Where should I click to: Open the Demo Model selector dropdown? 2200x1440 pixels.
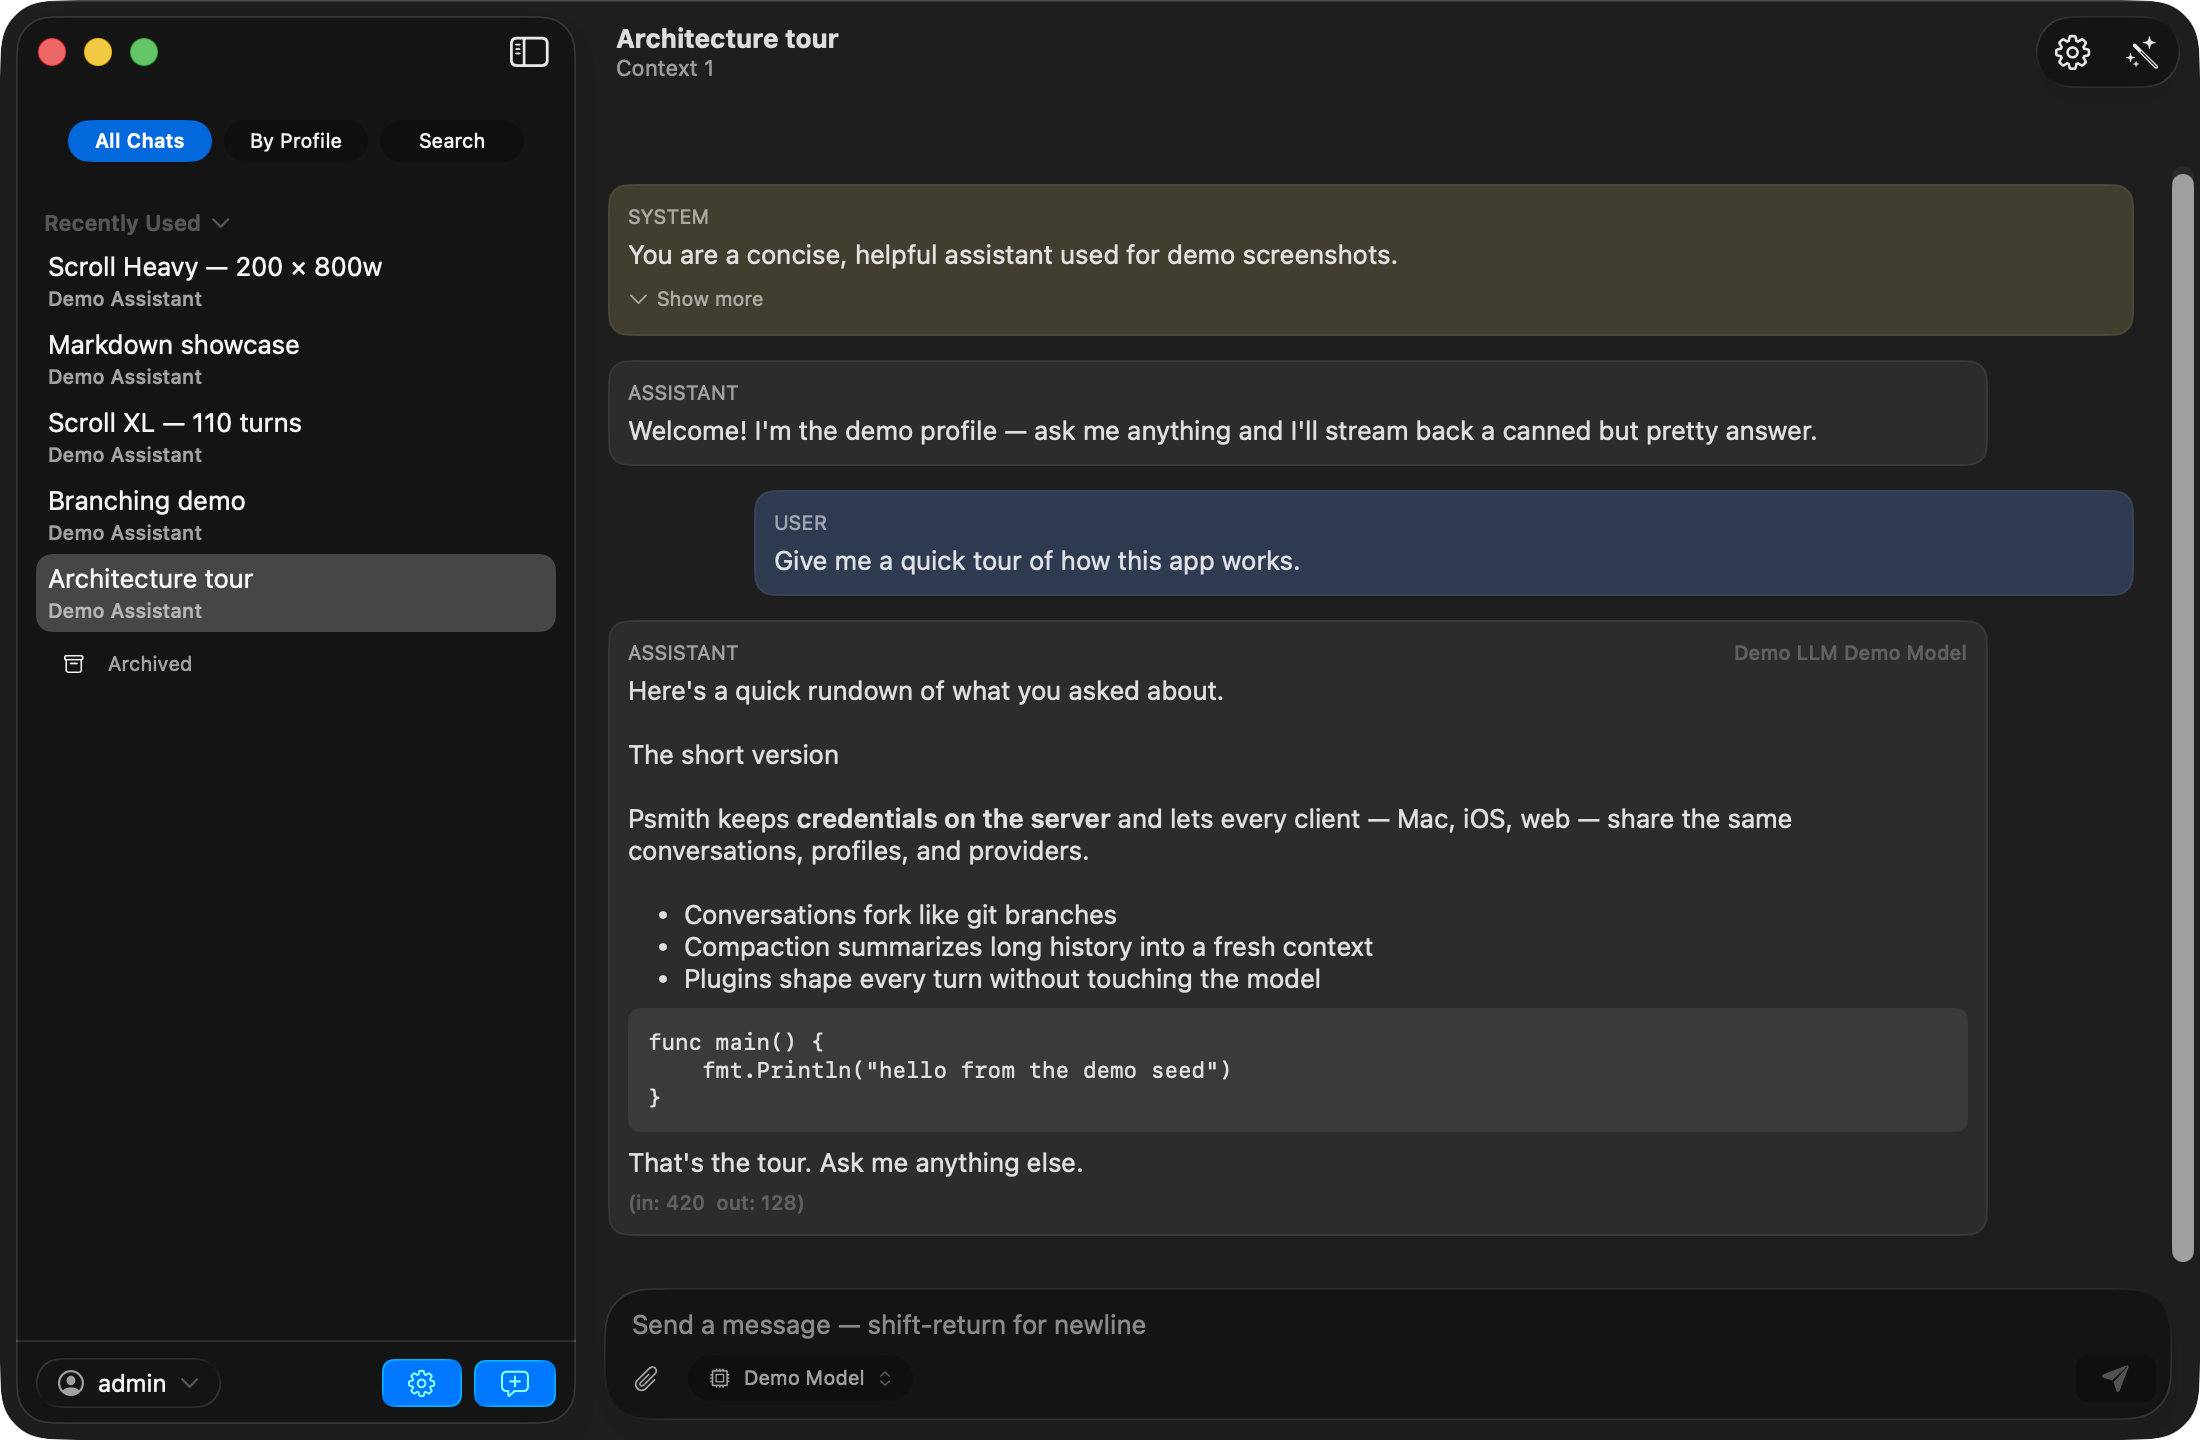(801, 1378)
